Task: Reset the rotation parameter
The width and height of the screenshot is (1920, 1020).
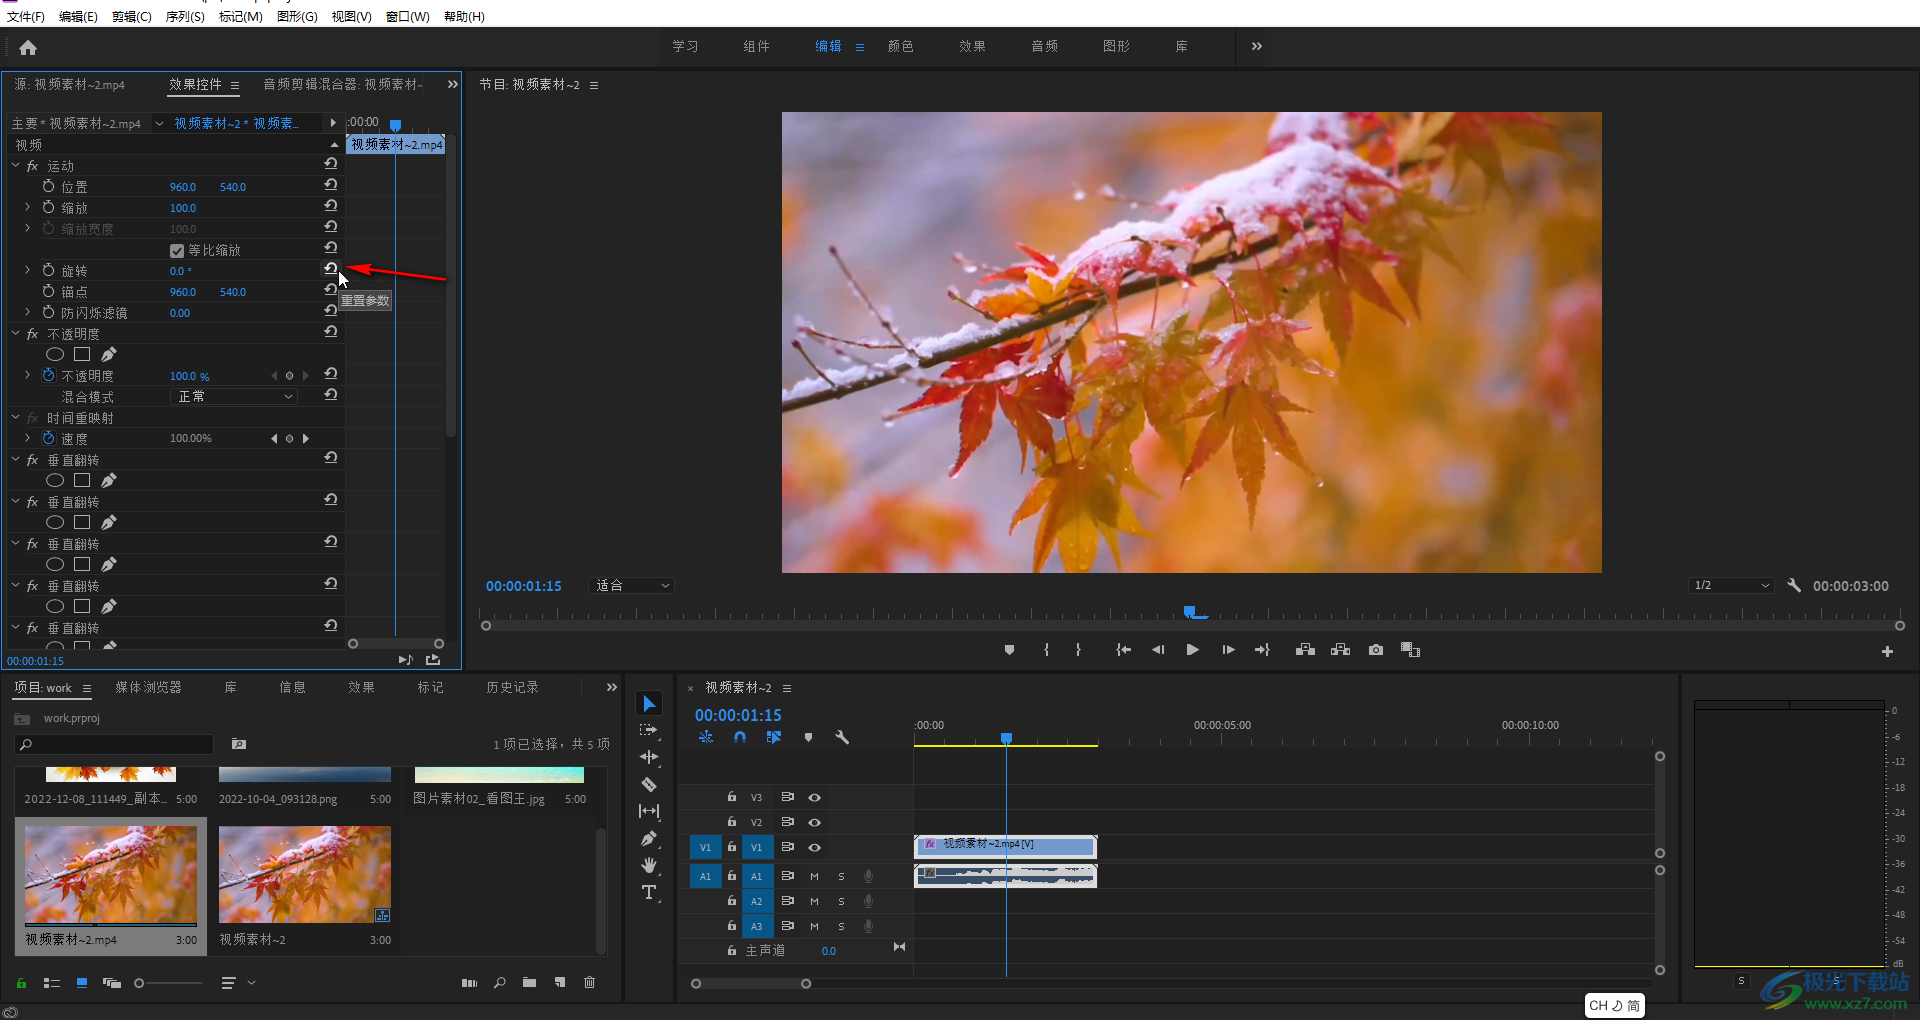Action: click(331, 268)
